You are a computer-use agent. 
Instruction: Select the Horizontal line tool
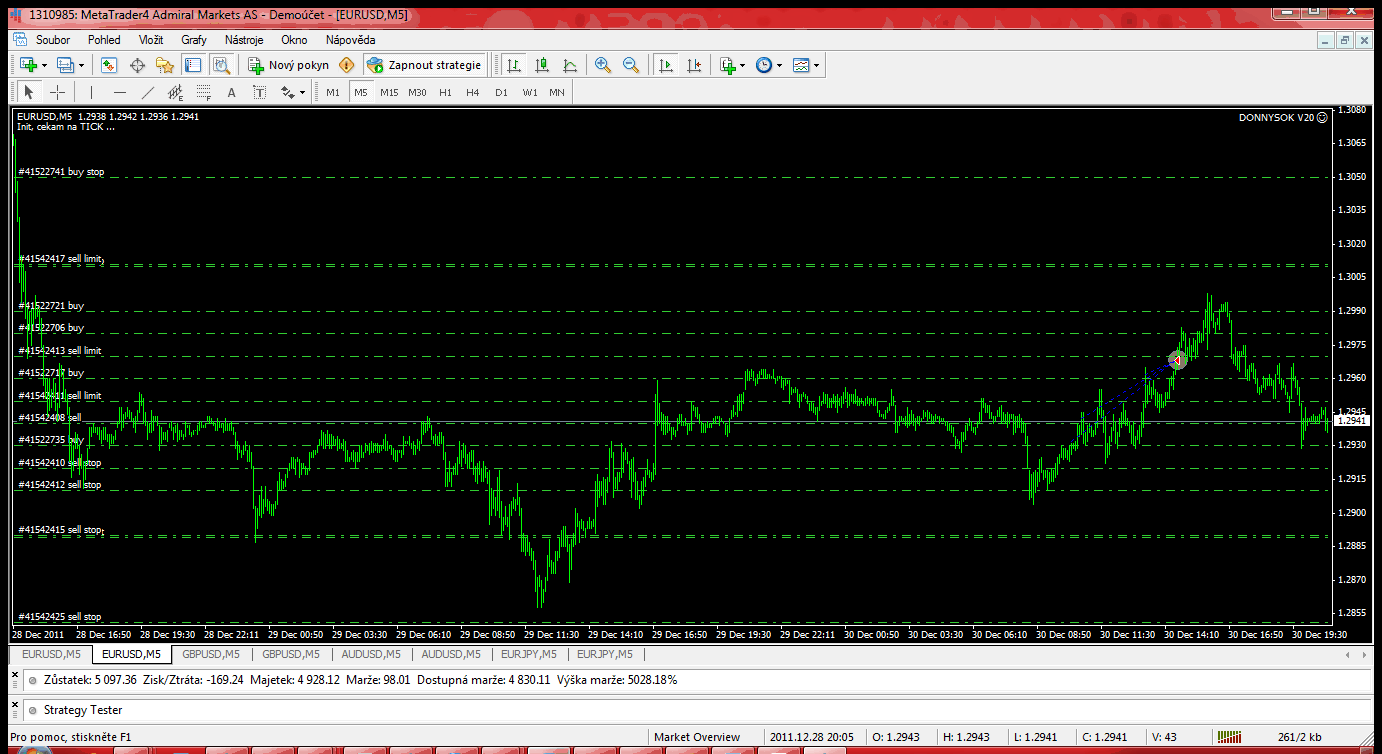coord(120,93)
